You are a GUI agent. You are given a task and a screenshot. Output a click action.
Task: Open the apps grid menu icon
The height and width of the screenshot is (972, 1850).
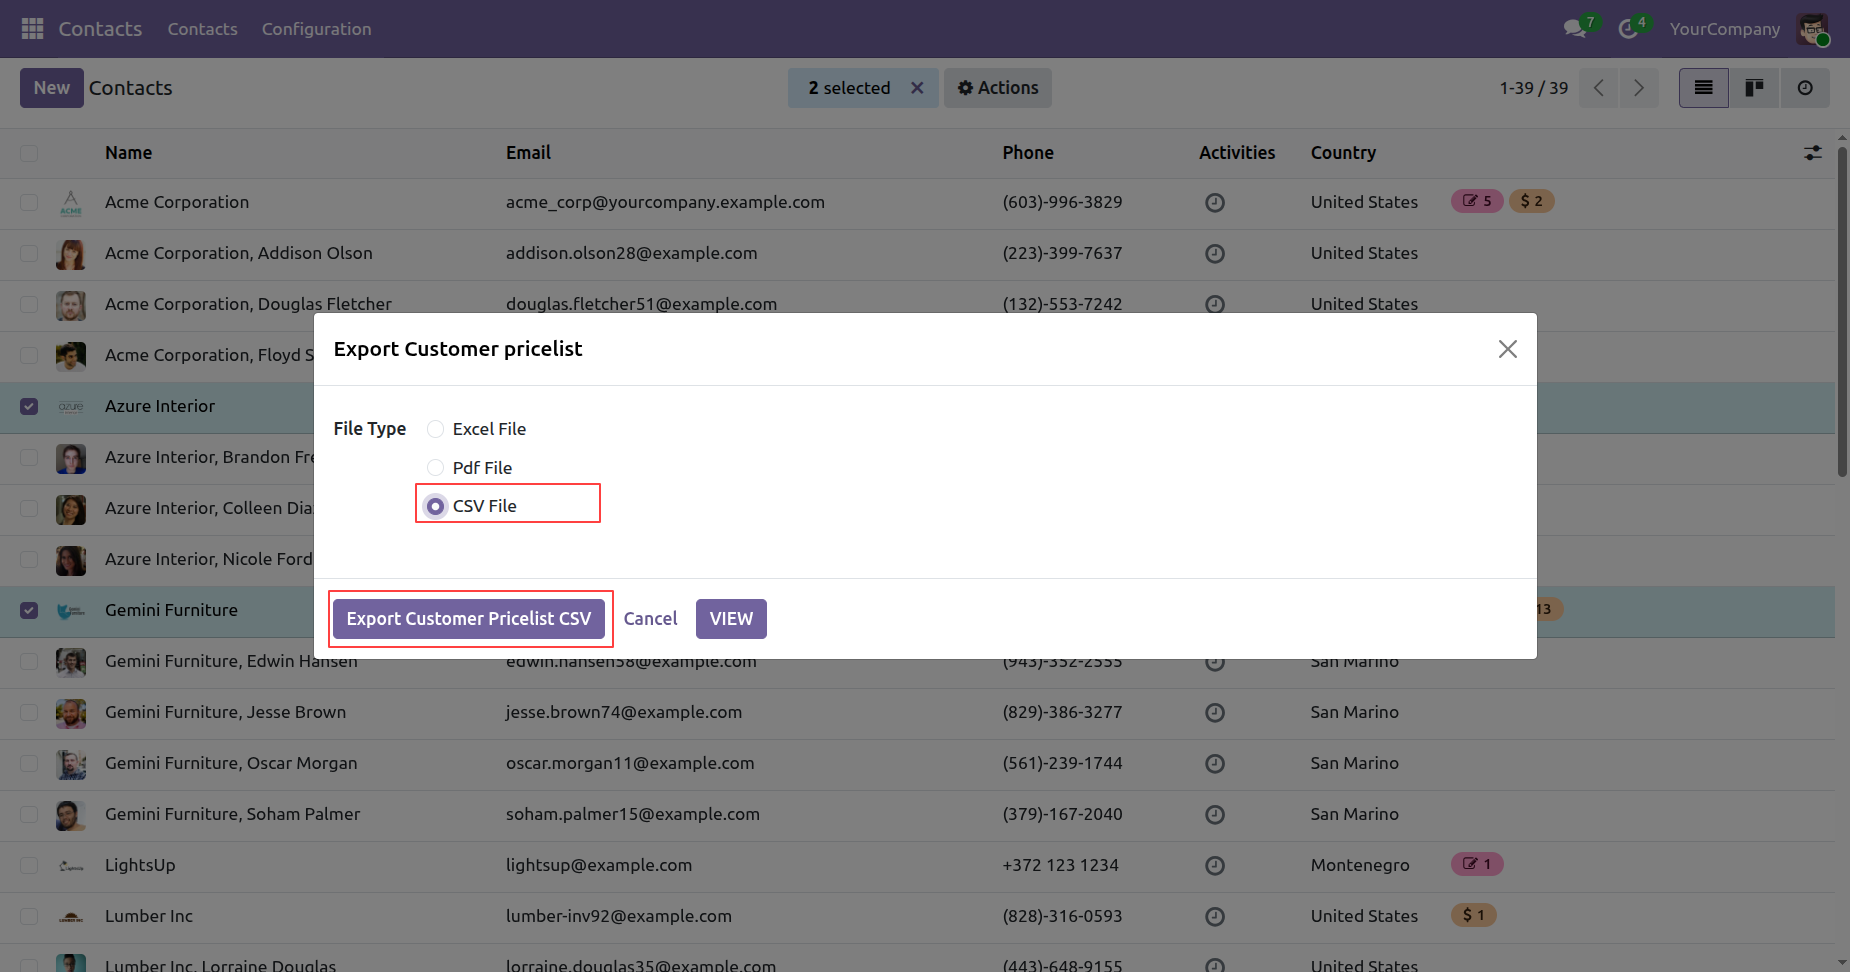click(32, 29)
